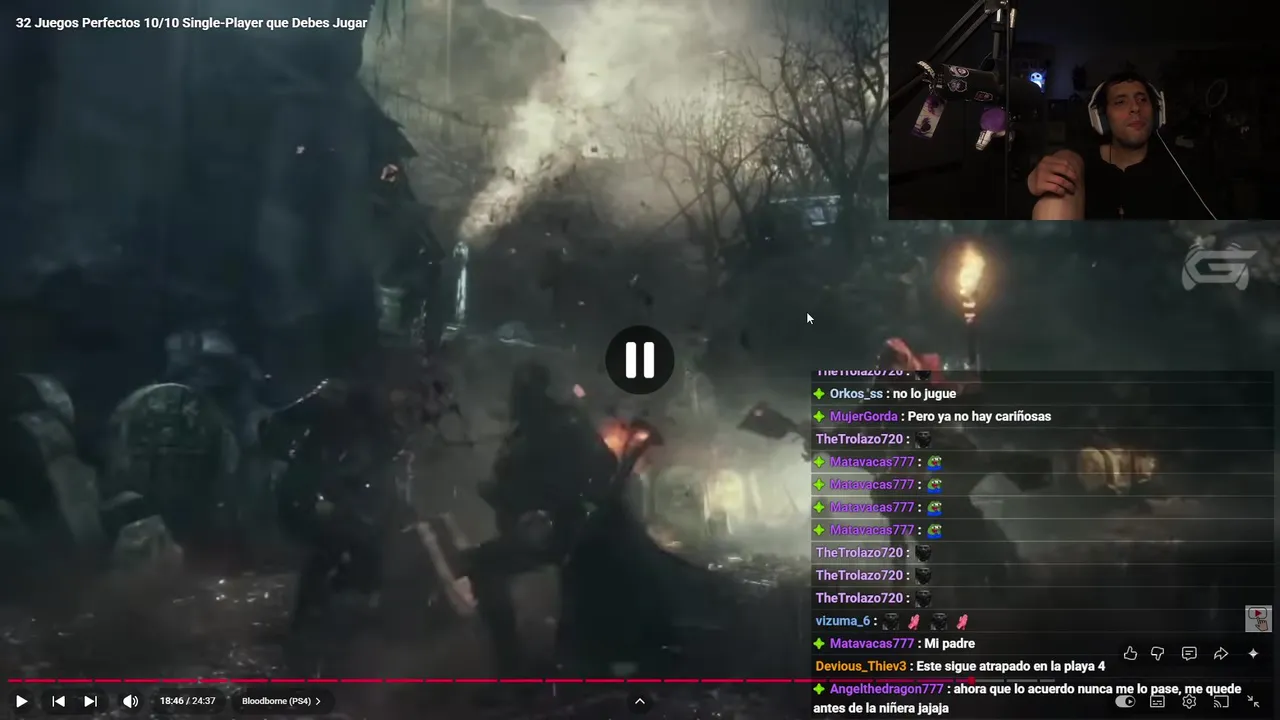
Task: Click the 18:46 / 24:37 time display
Action: [x=187, y=701]
